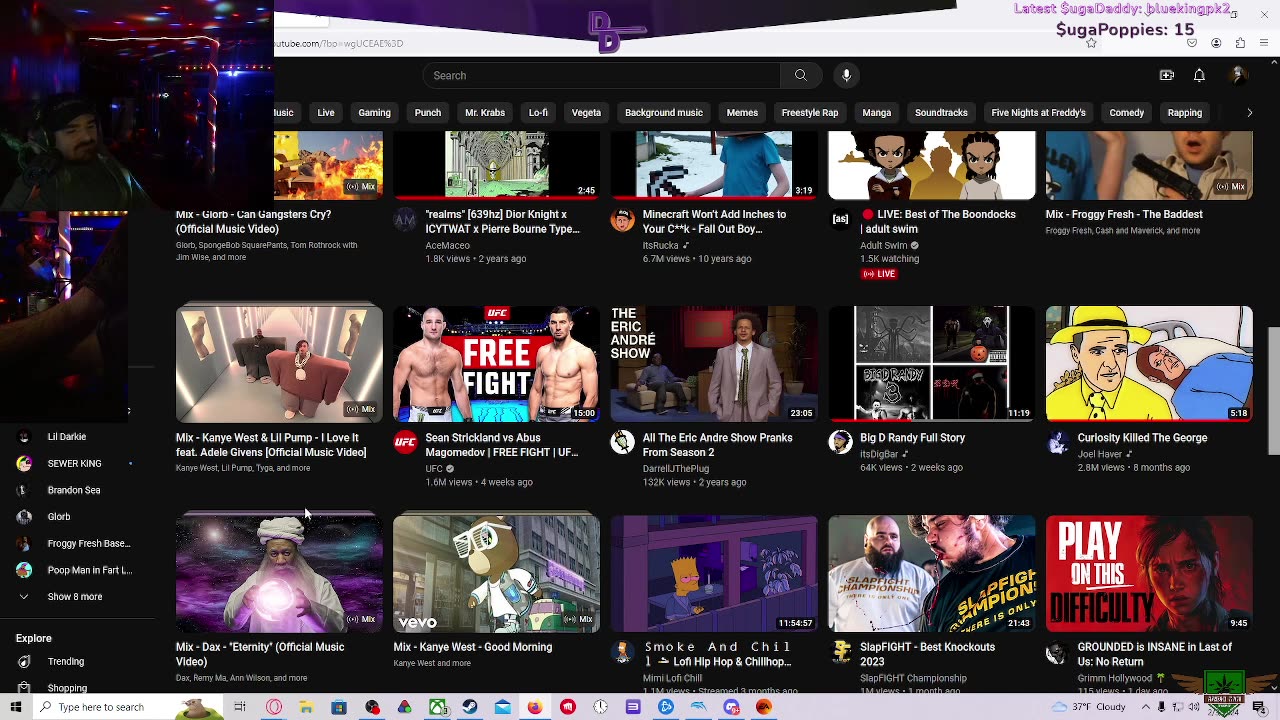Viewport: 1280px width, 720px height.
Task: Open Big D Randy Full Story title
Action: tap(912, 438)
